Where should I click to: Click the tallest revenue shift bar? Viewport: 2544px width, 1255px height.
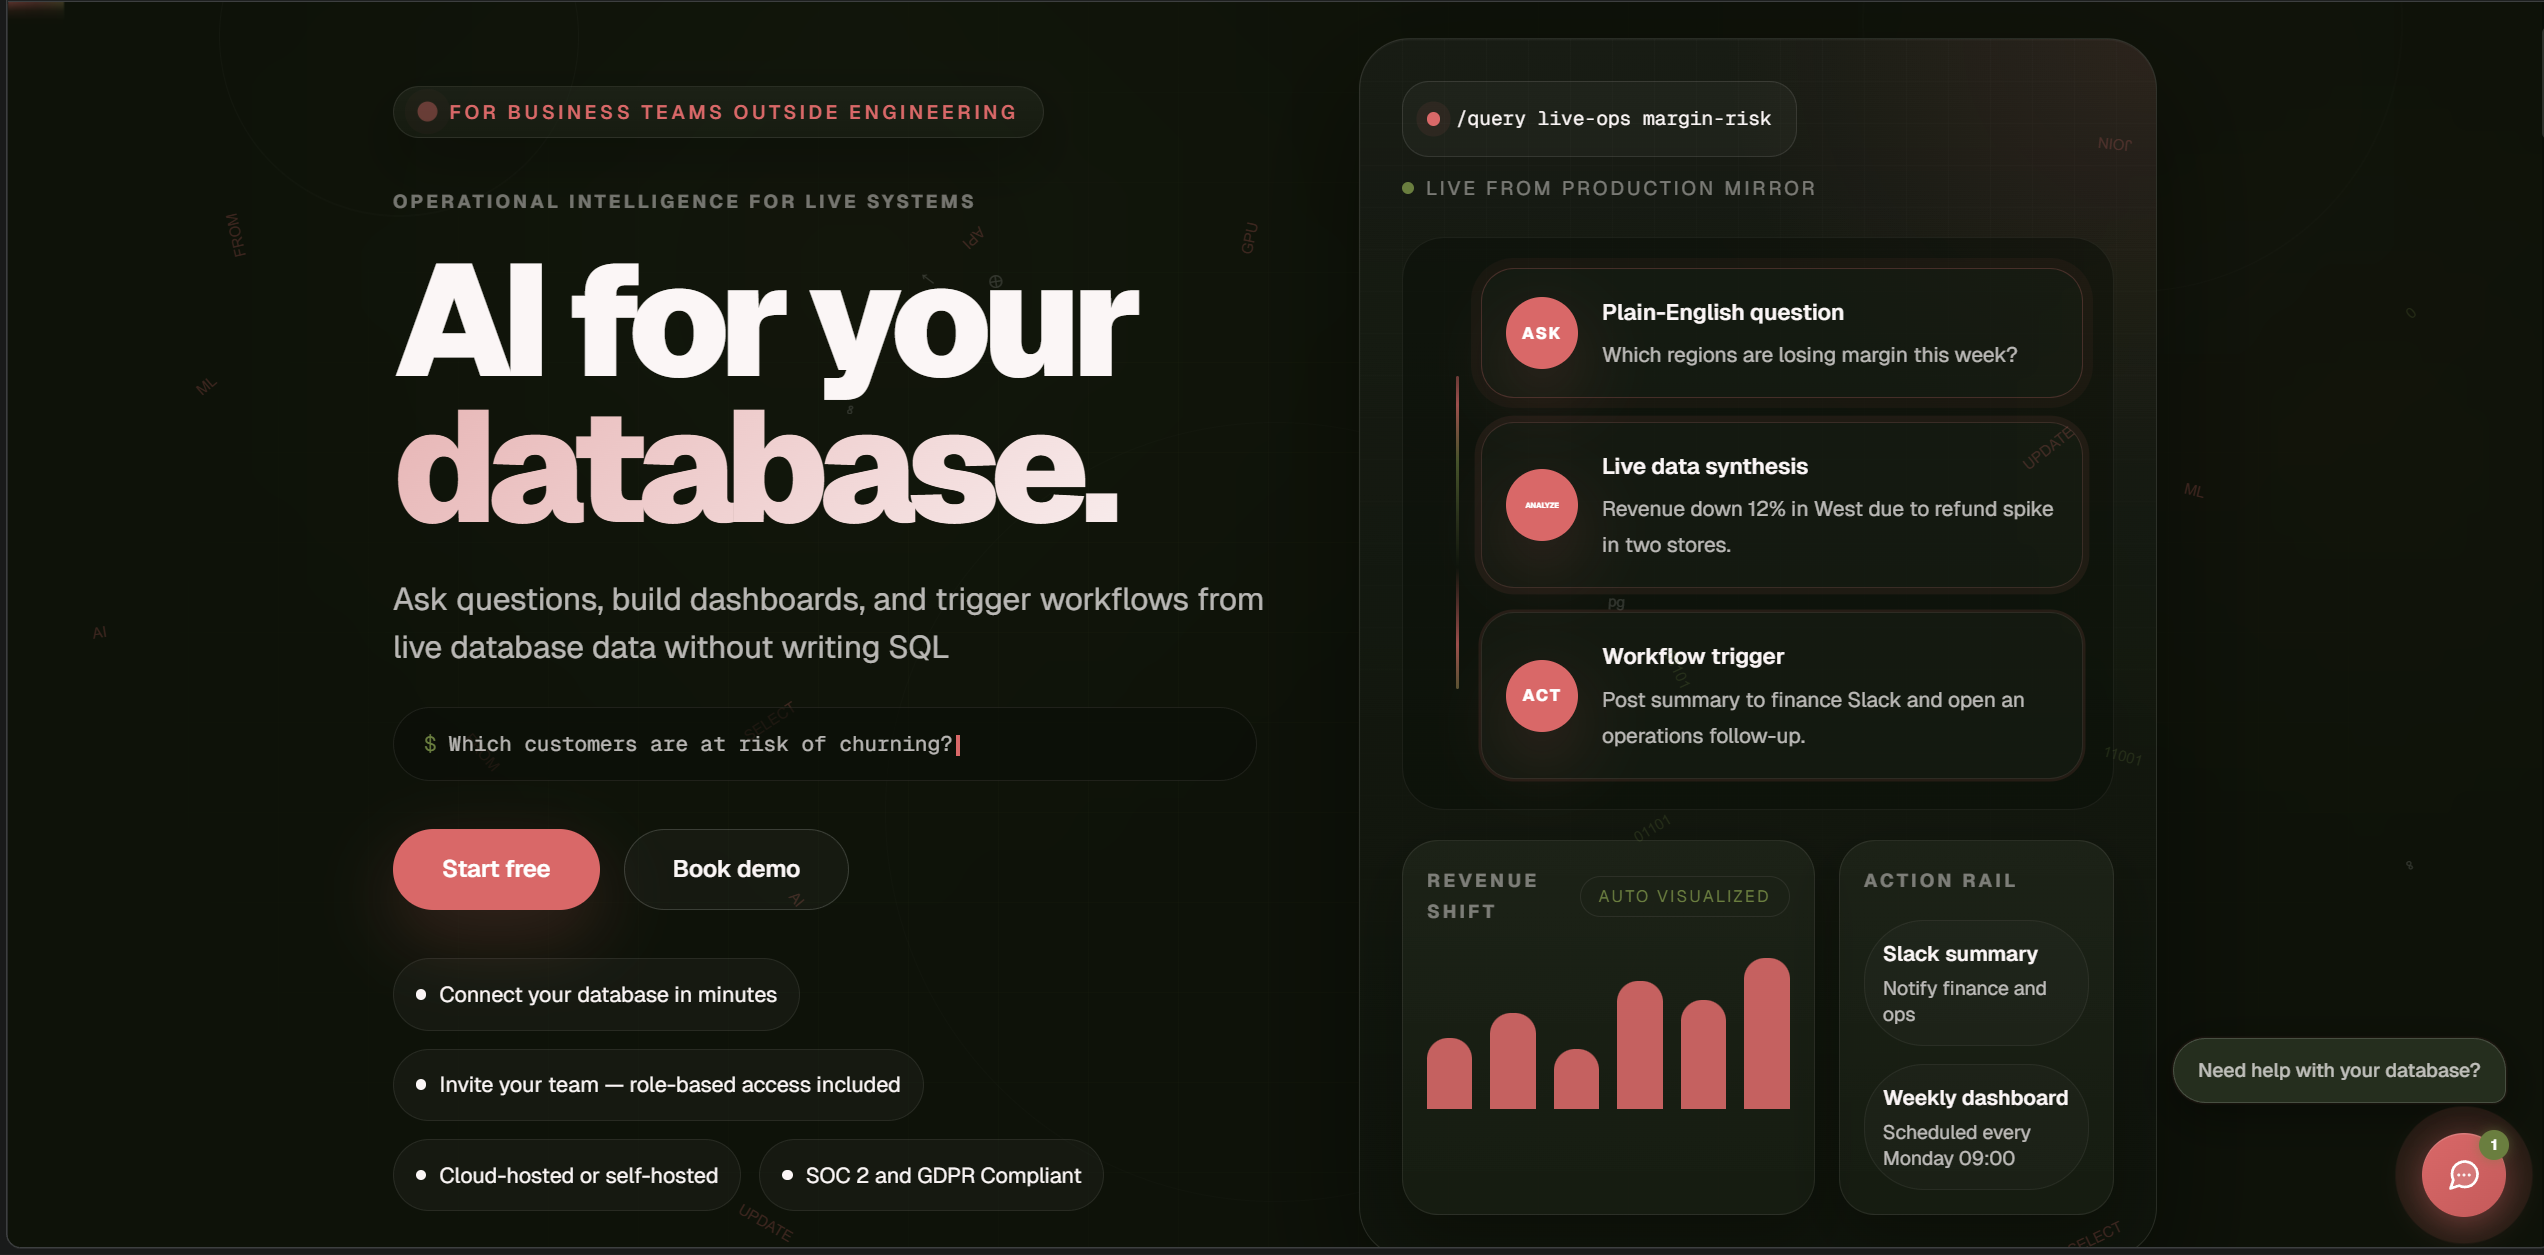tap(1766, 1035)
